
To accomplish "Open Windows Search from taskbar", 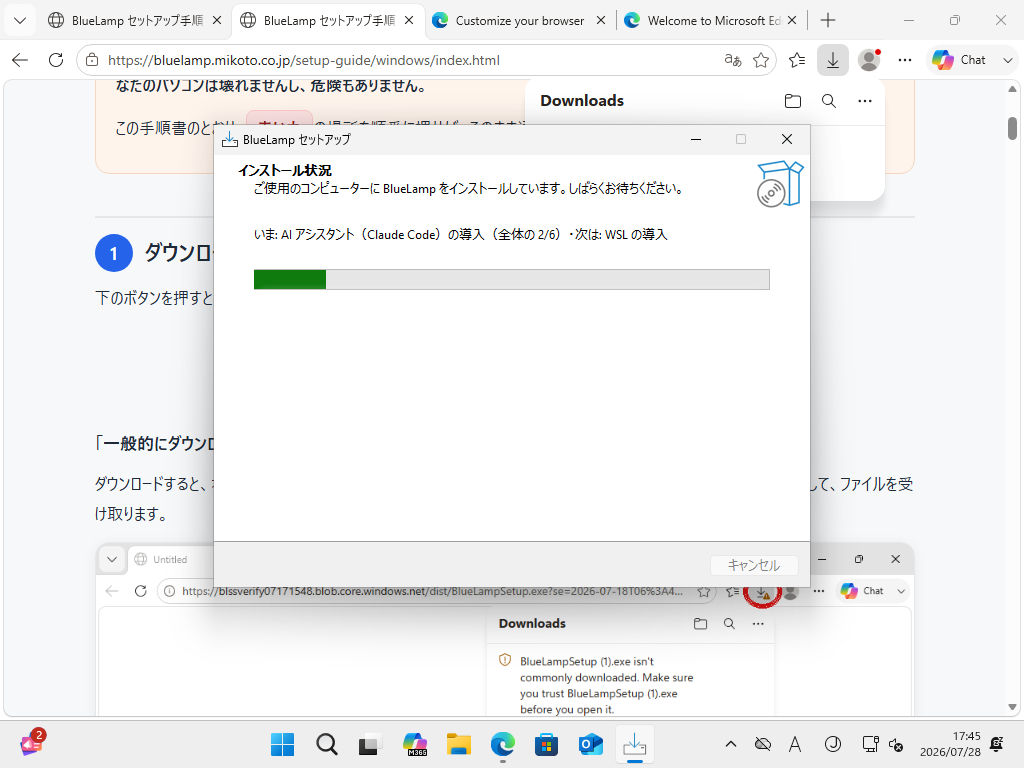I will tap(327, 744).
